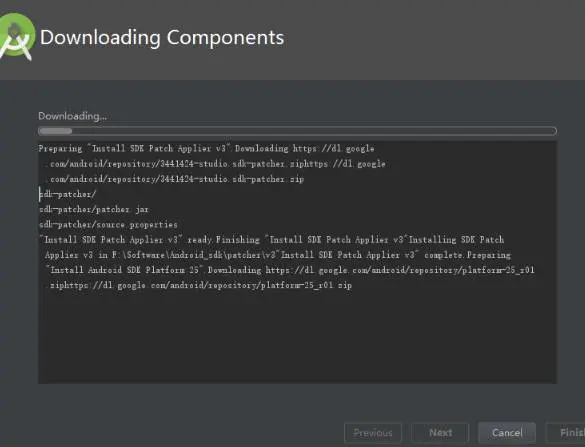Screen dimensions: 585x447
Task: Click the log line containing 'F:\Software\Android_sdk\patcher\v3'
Action: [278, 255]
